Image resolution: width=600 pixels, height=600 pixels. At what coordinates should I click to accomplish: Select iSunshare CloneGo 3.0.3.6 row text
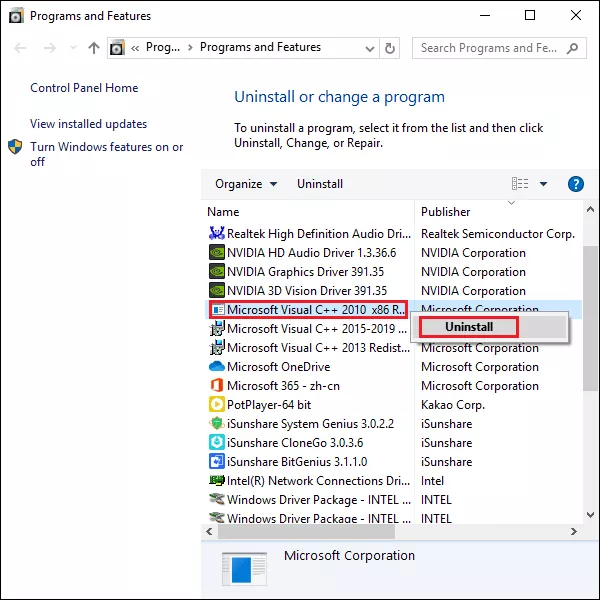(x=295, y=442)
